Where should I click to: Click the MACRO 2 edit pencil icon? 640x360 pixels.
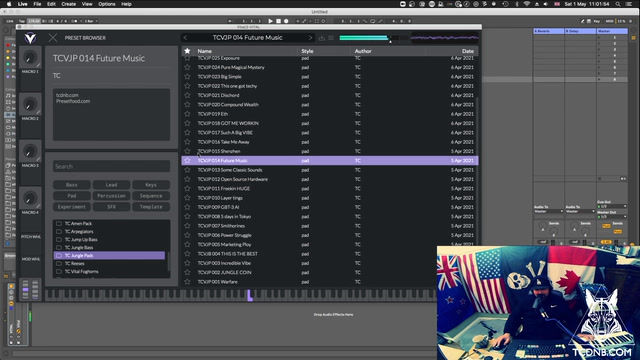[38, 112]
